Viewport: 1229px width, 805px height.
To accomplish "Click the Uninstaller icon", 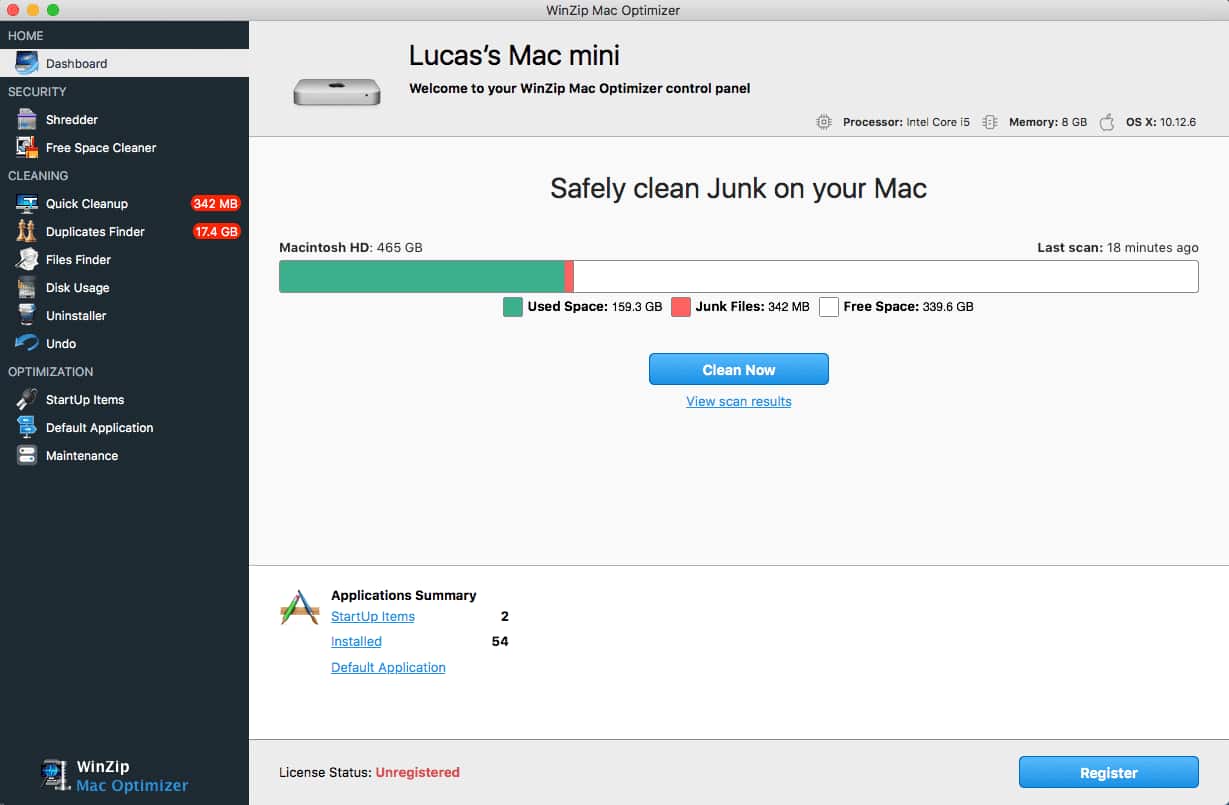I will (x=26, y=315).
